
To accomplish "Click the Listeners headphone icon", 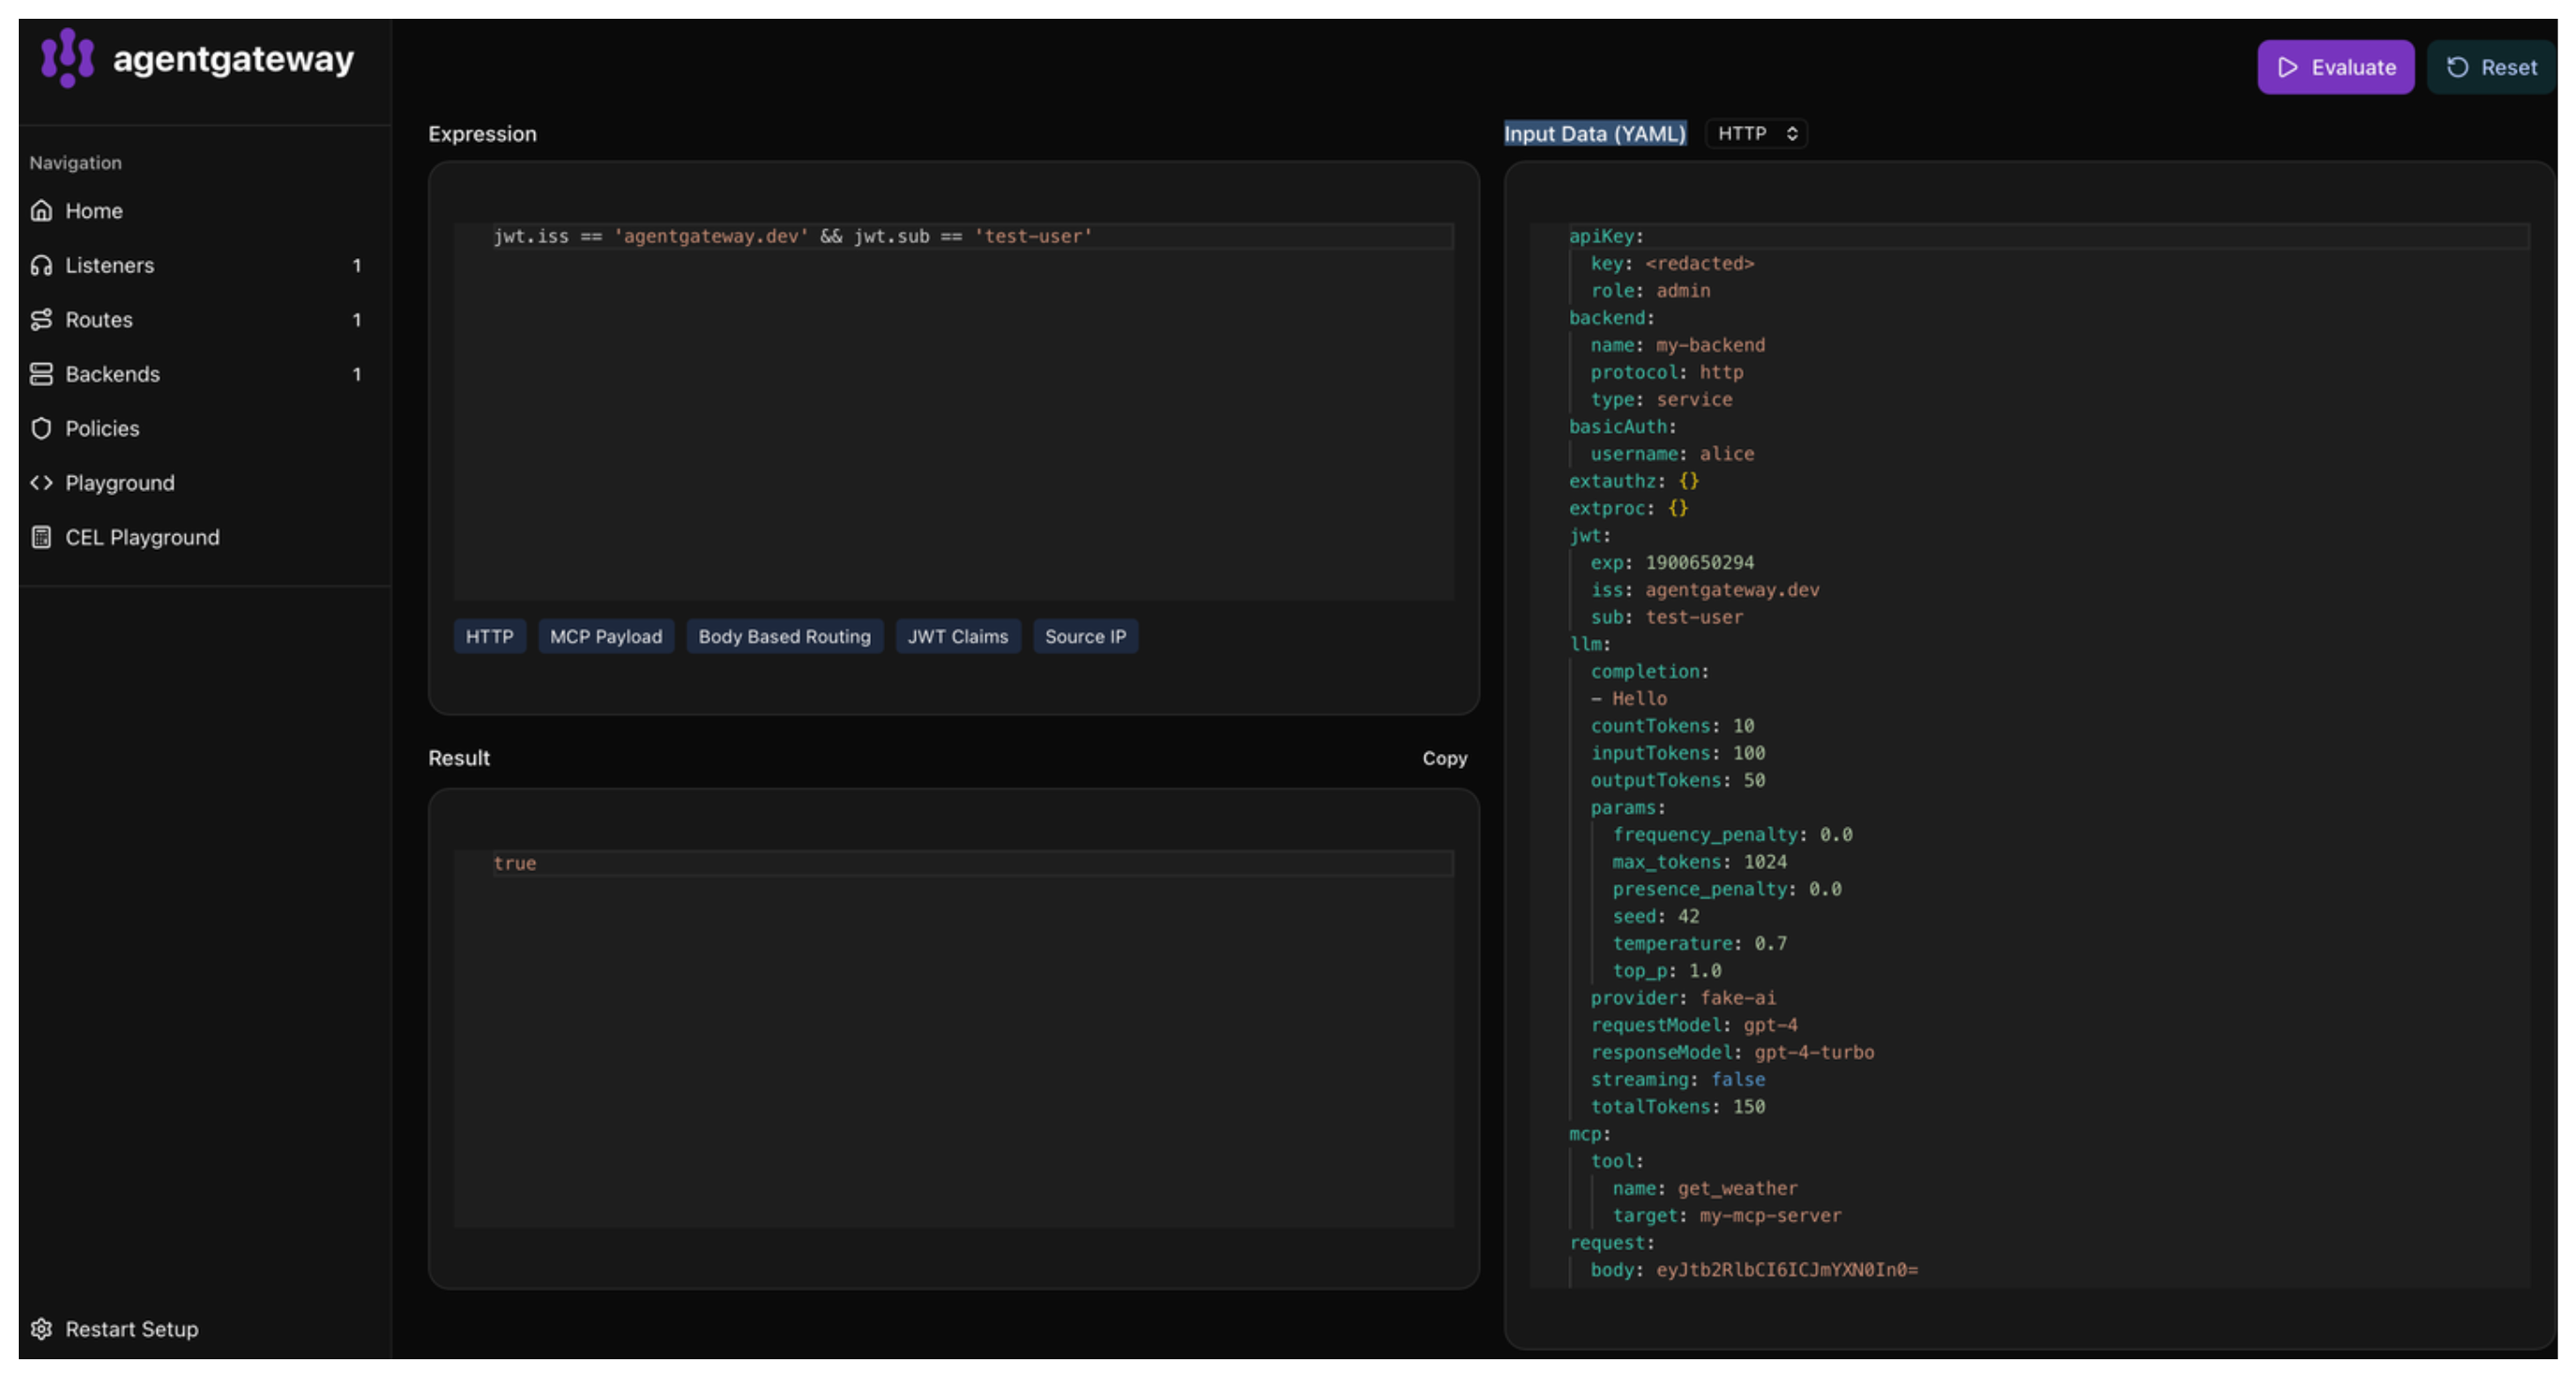I will (41, 265).
